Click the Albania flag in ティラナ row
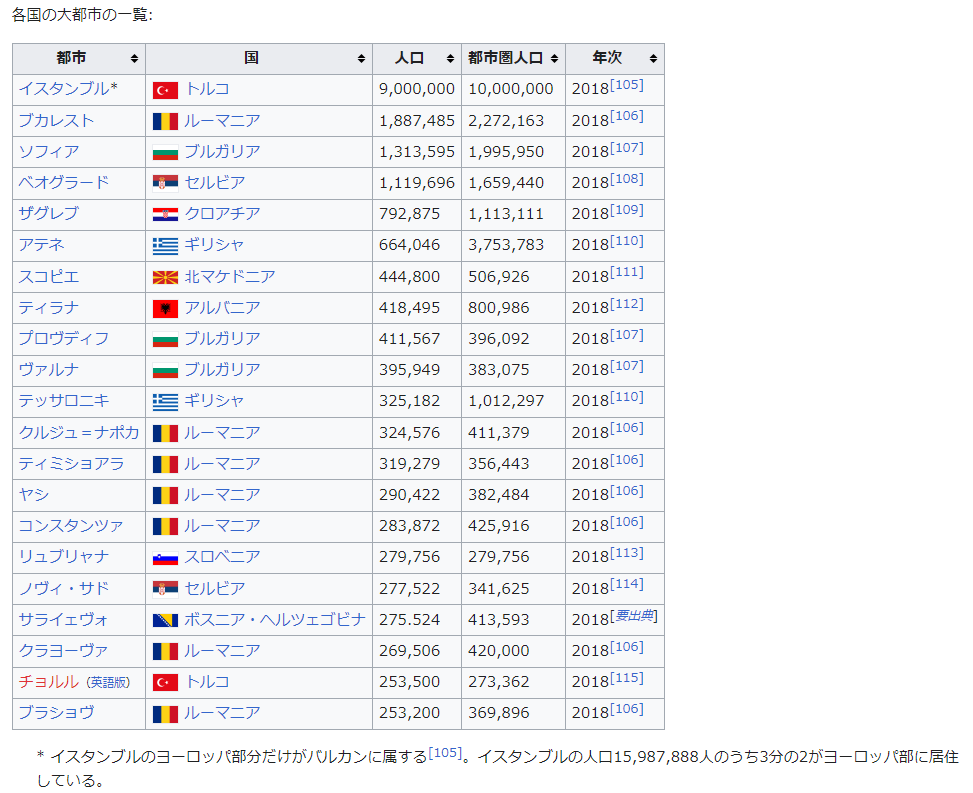The image size is (973, 793). (x=165, y=308)
